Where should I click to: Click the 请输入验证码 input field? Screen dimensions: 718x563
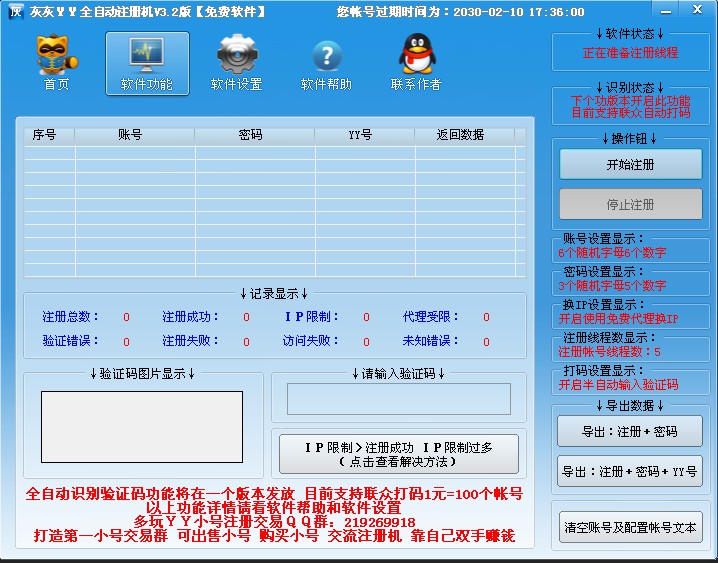(398, 399)
